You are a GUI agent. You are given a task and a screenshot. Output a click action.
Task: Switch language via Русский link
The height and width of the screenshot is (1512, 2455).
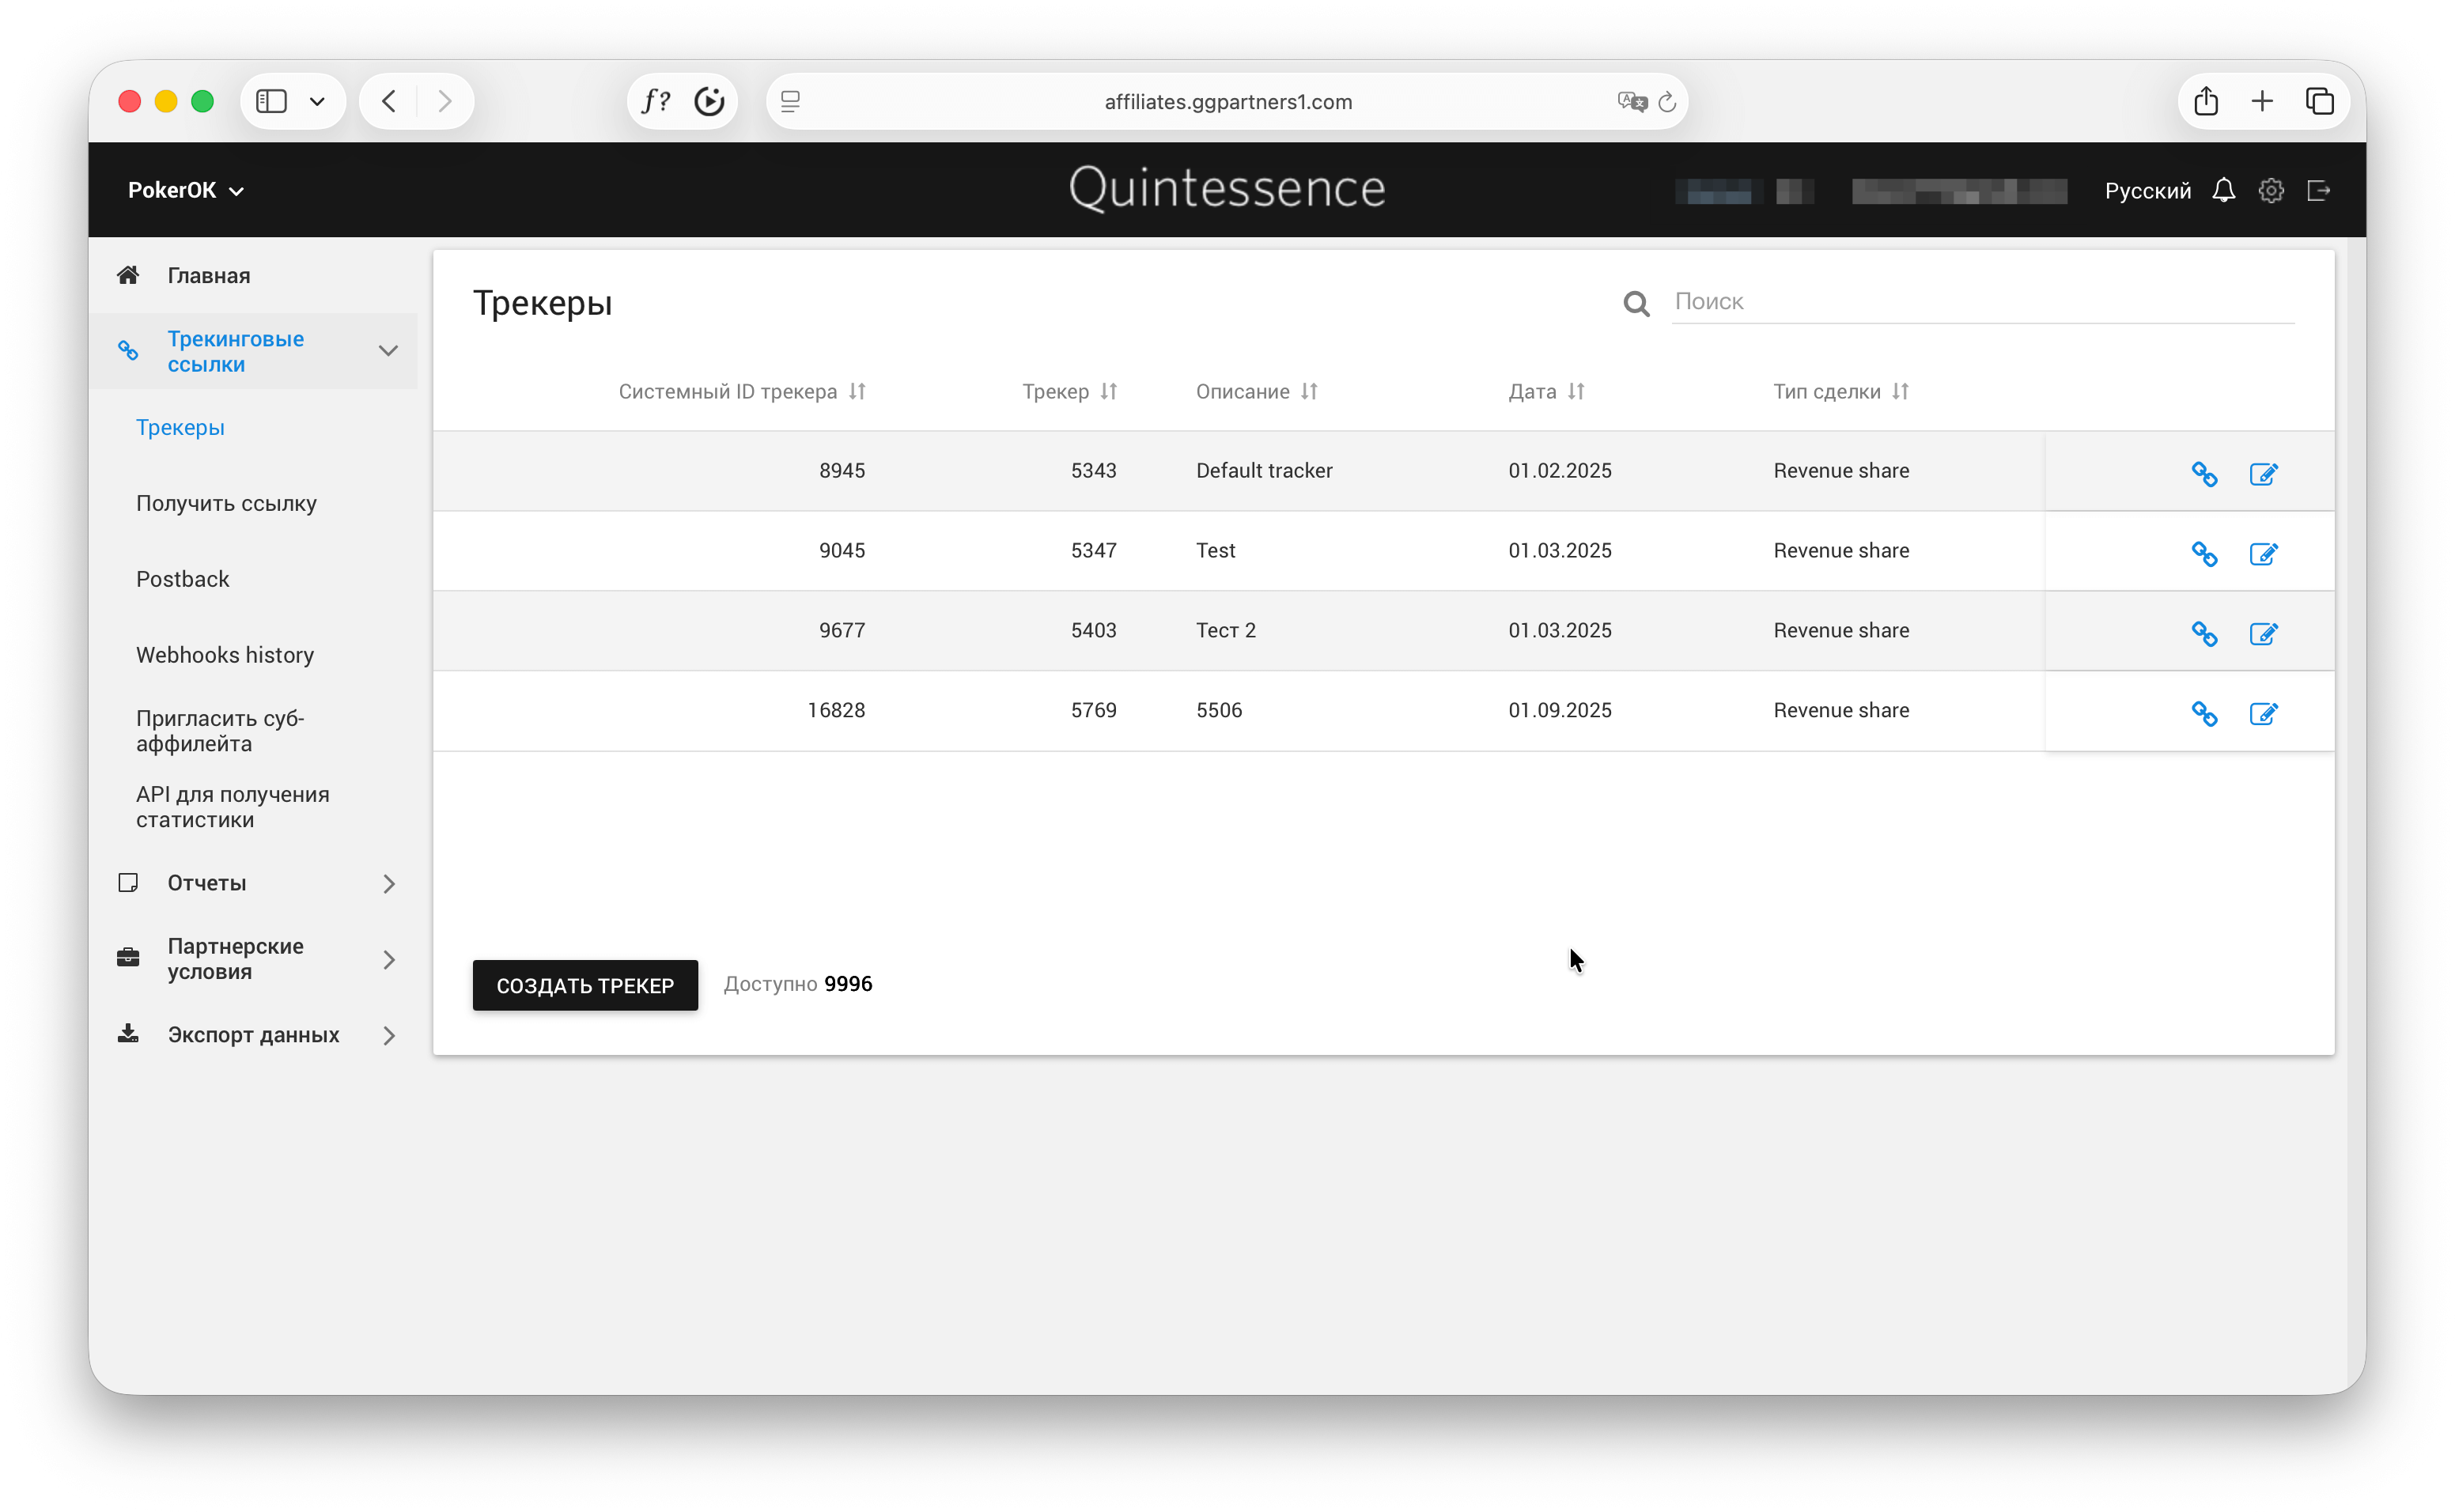[2147, 190]
